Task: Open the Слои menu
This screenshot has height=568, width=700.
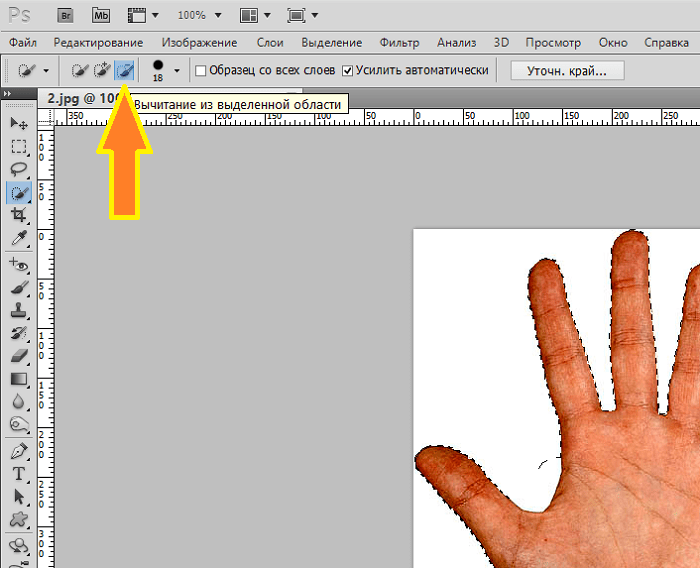Action: click(270, 43)
